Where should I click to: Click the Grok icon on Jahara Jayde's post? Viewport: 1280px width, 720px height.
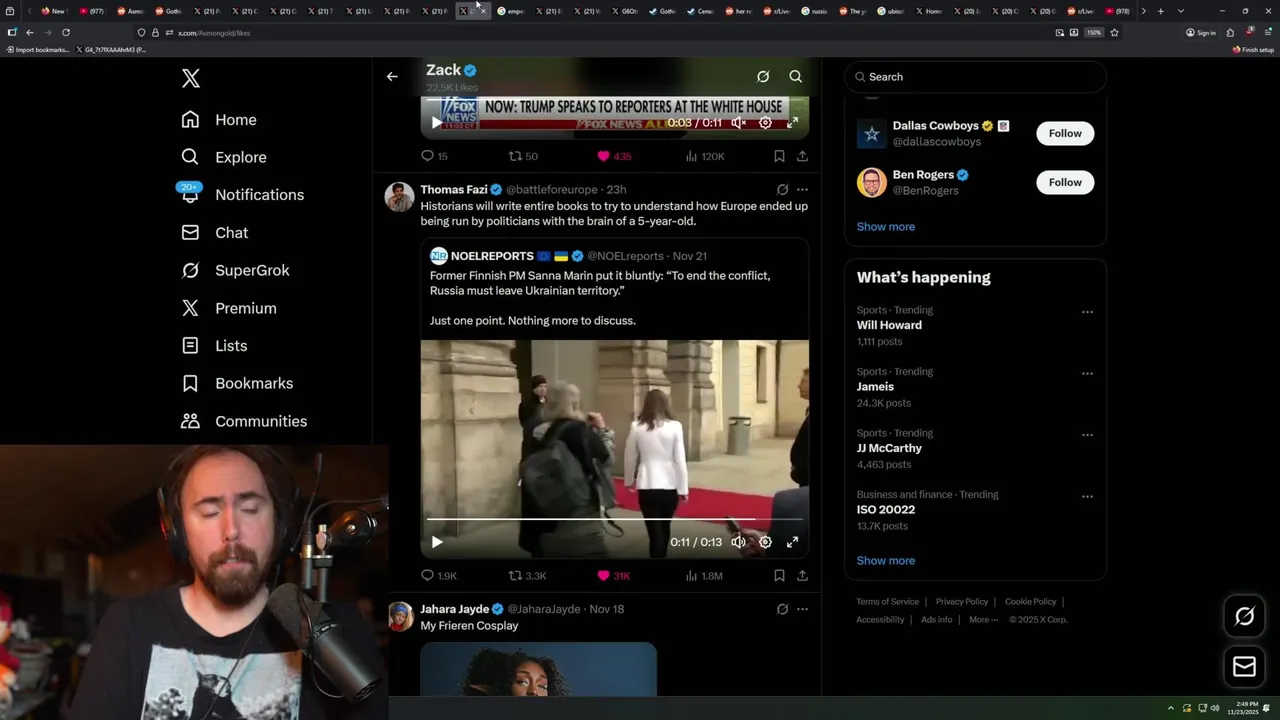pyautogui.click(x=782, y=609)
